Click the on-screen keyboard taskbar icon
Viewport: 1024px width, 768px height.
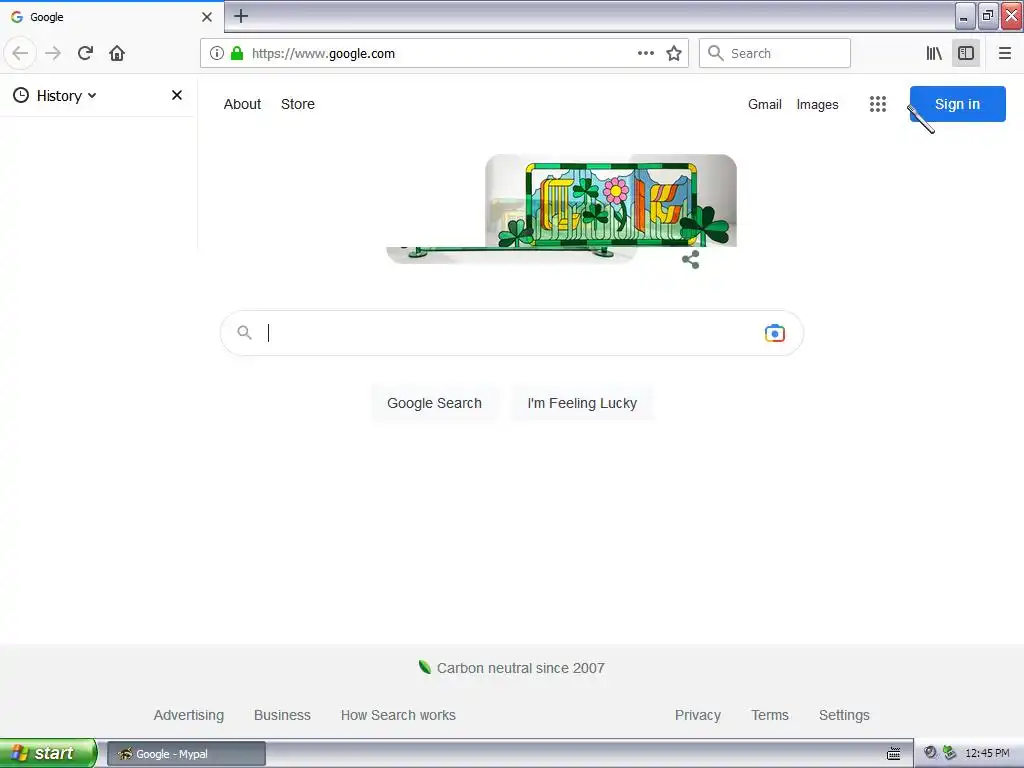point(893,754)
